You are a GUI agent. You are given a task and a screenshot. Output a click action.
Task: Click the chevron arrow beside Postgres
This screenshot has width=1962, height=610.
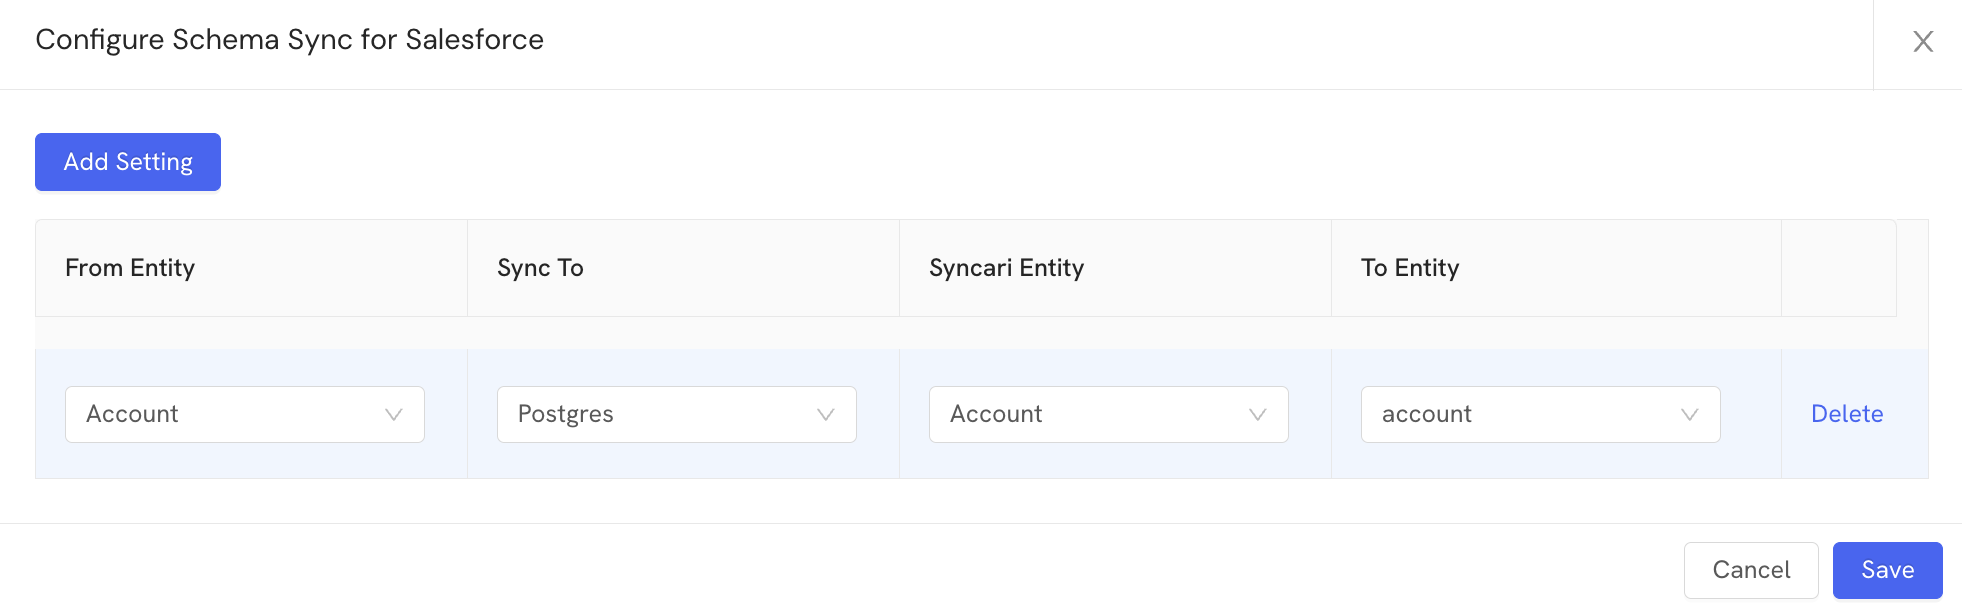(x=826, y=414)
